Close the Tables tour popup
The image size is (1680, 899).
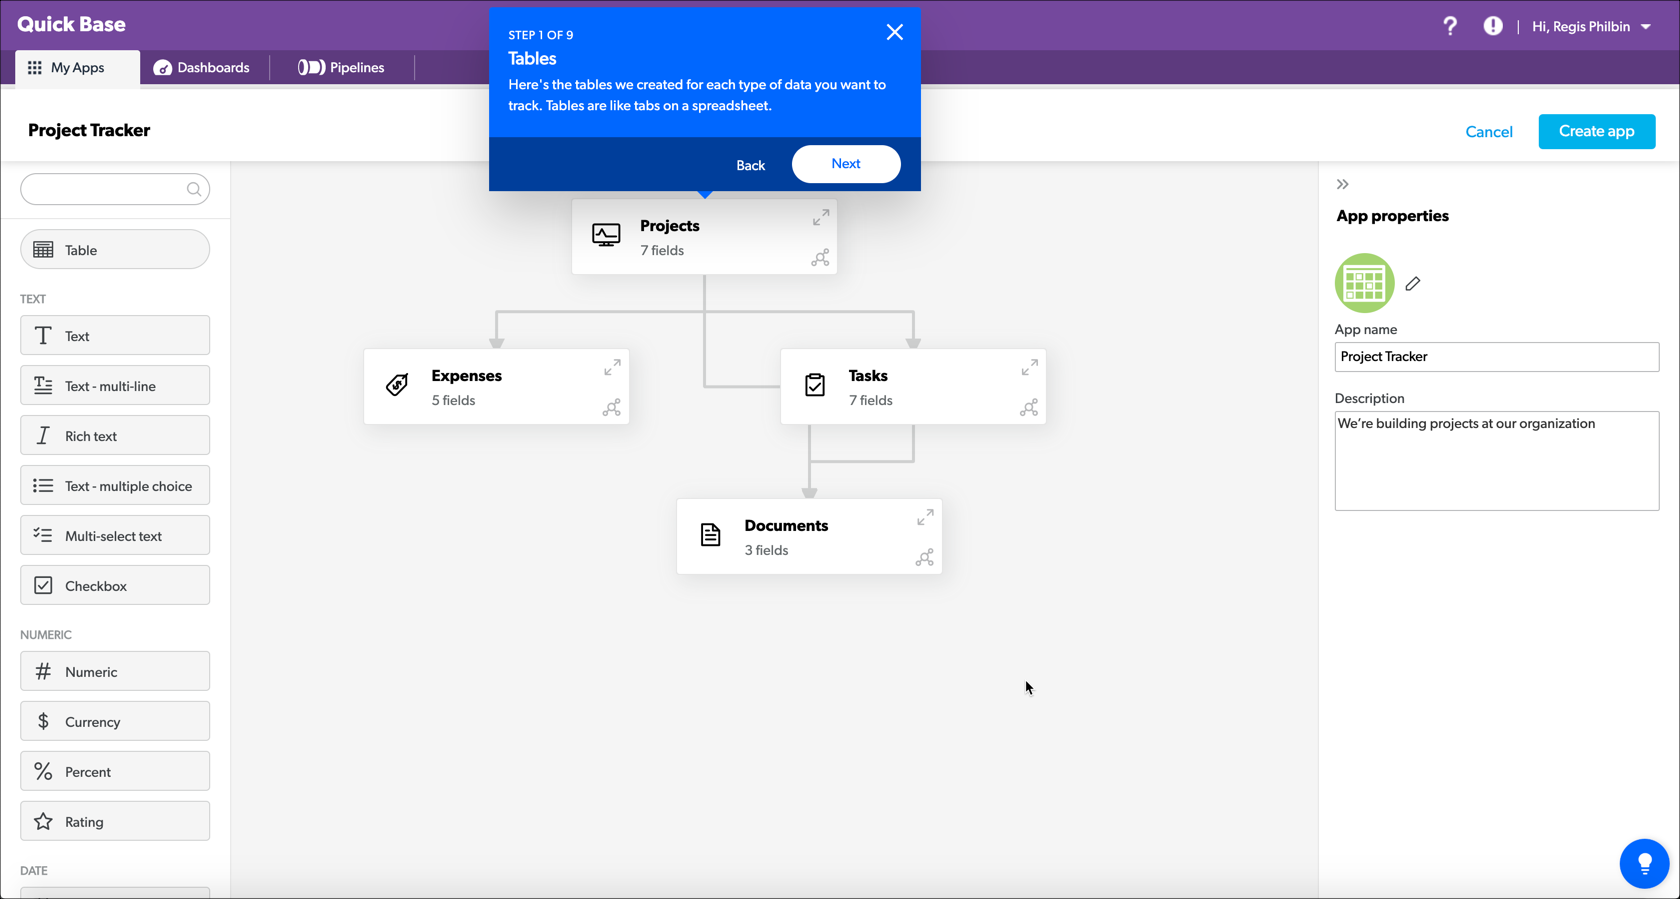point(894,32)
